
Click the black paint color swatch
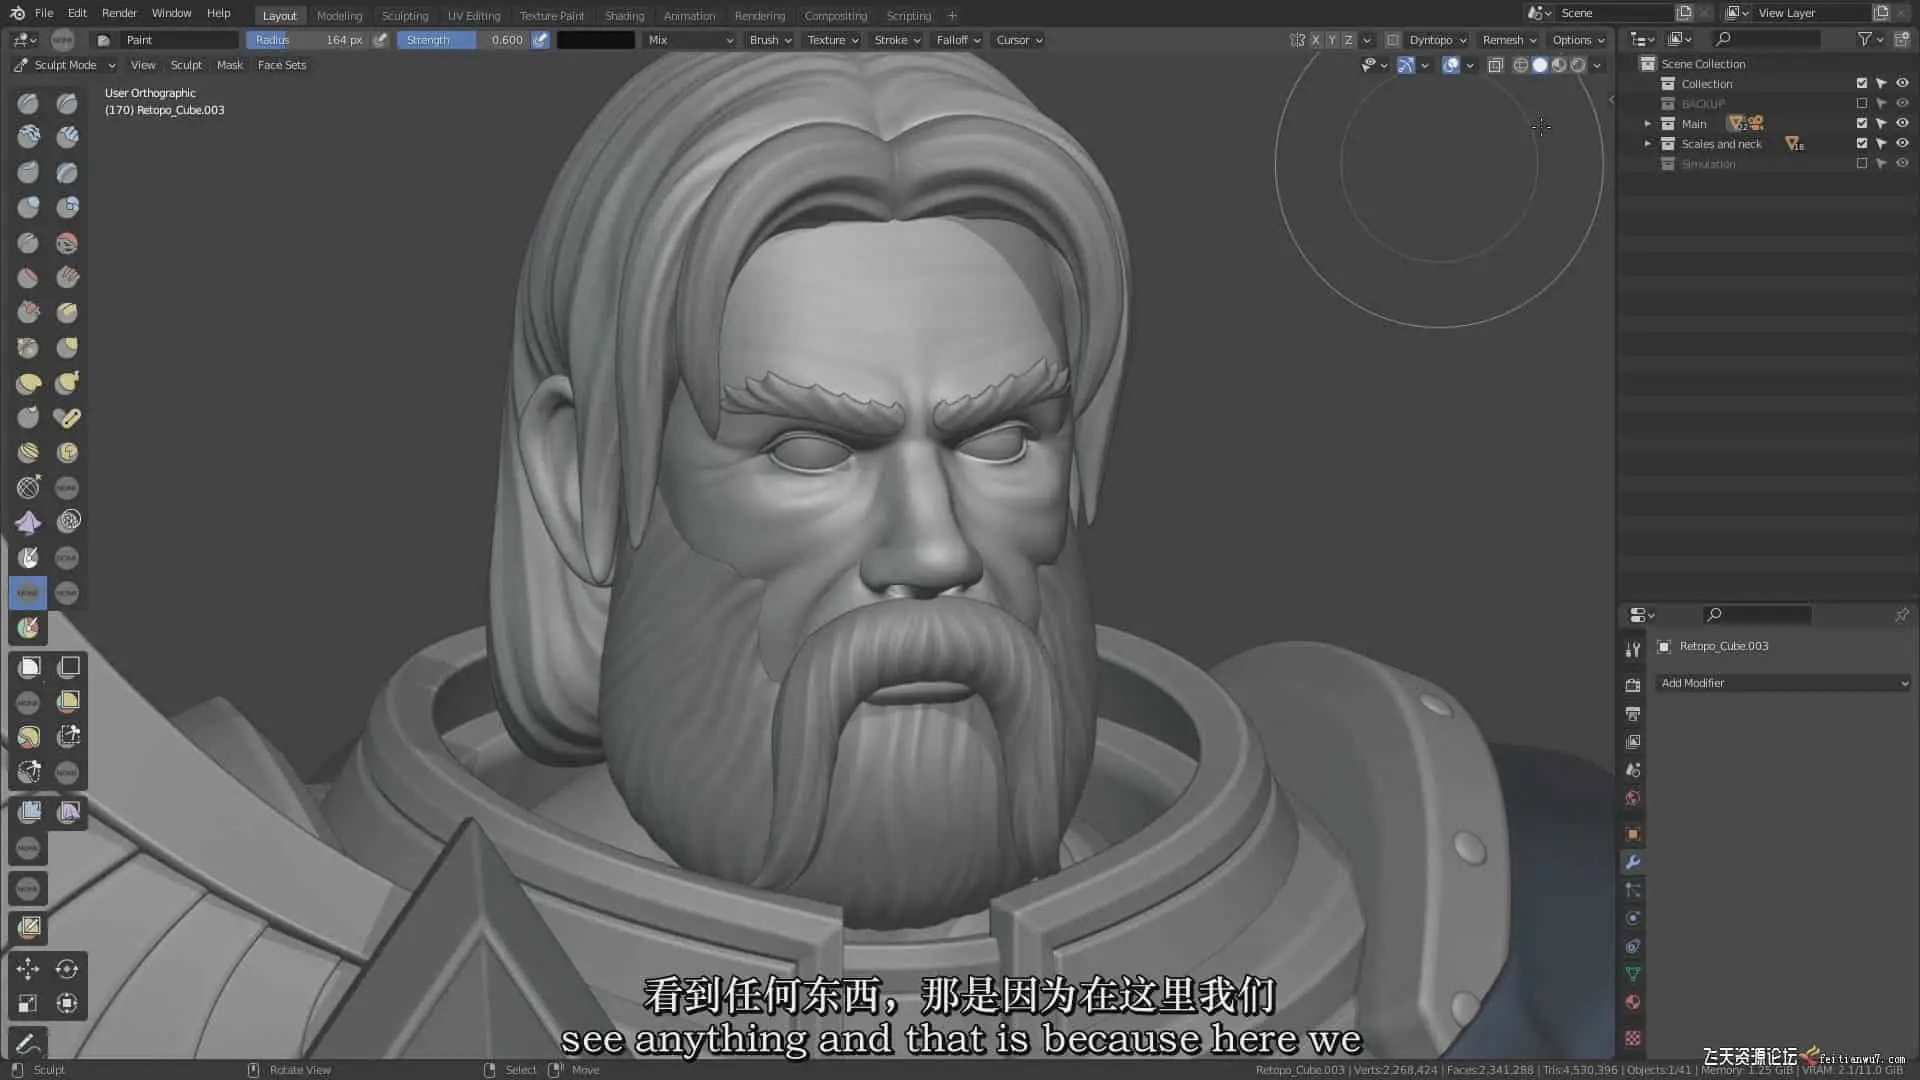click(x=596, y=40)
